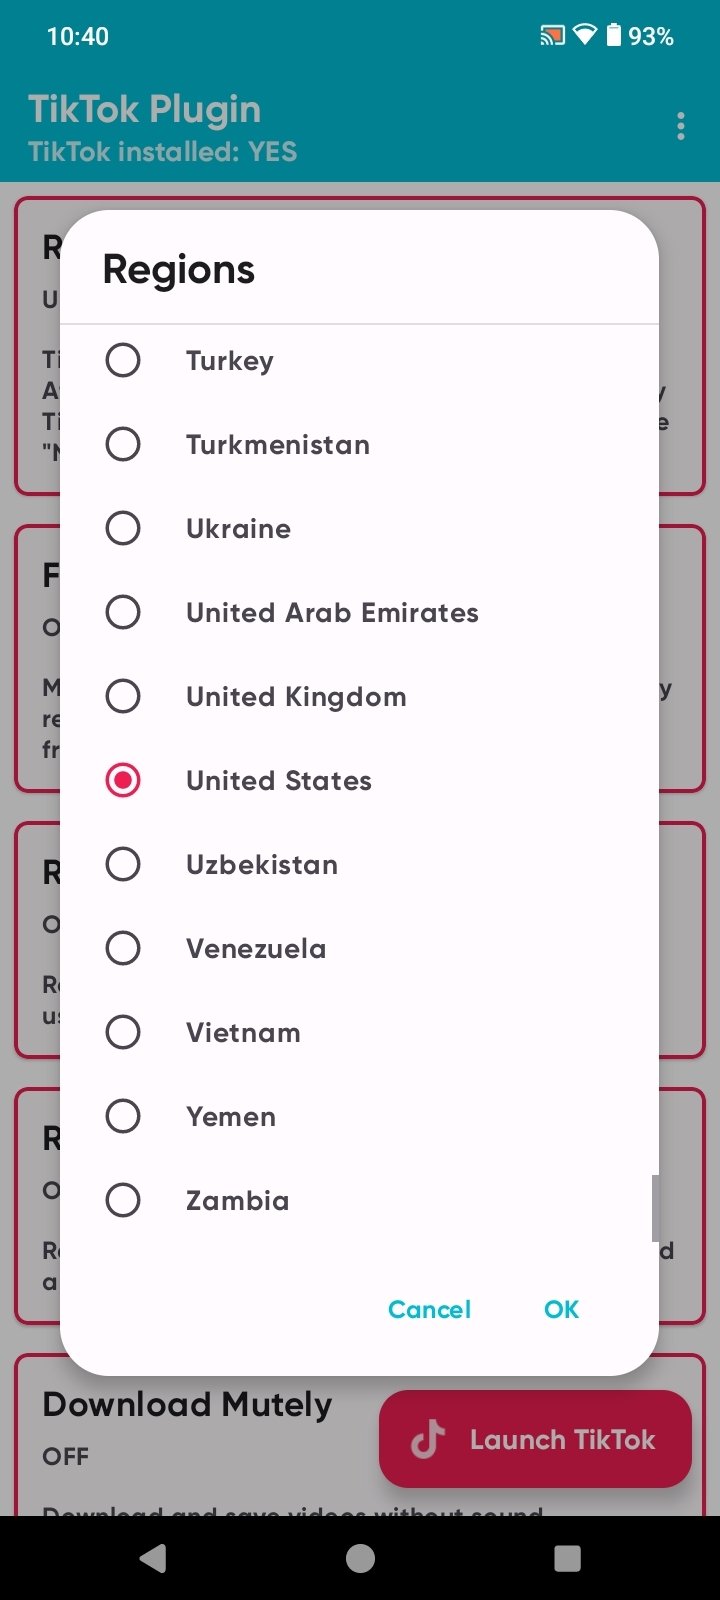This screenshot has width=720, height=1600.
Task: Click the regions list scrollbar thumb
Action: (655, 1208)
